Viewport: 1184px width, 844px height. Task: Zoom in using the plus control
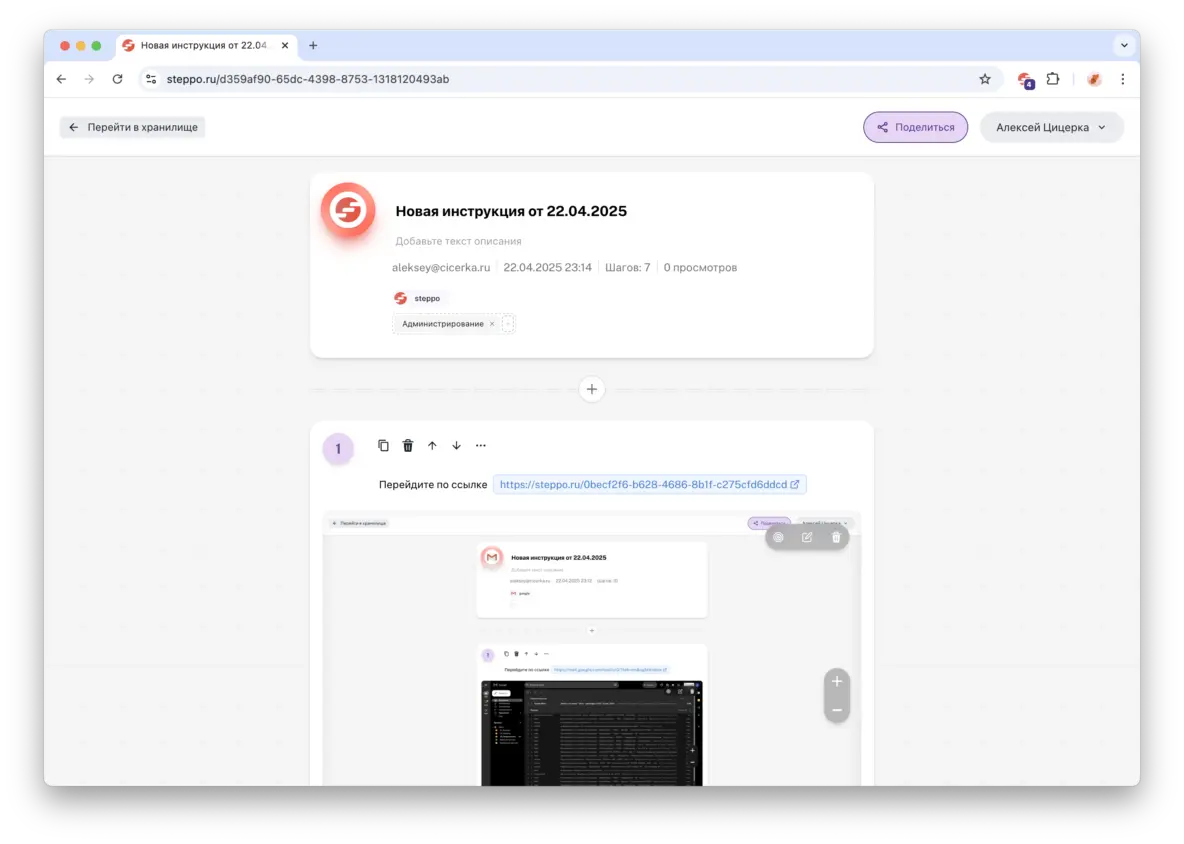tap(836, 681)
